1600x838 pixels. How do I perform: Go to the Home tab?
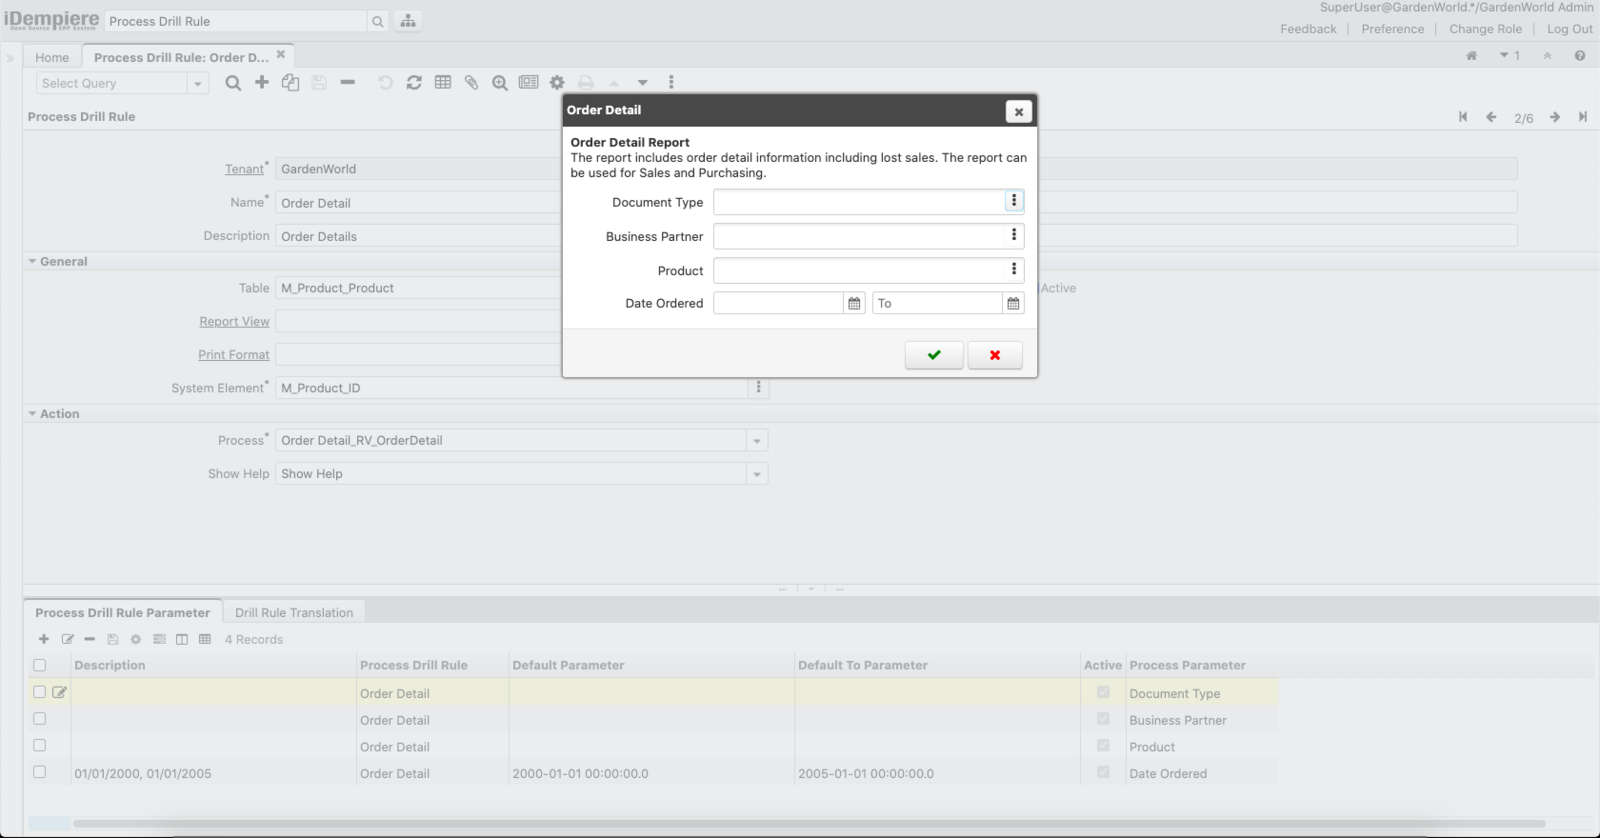tap(52, 57)
